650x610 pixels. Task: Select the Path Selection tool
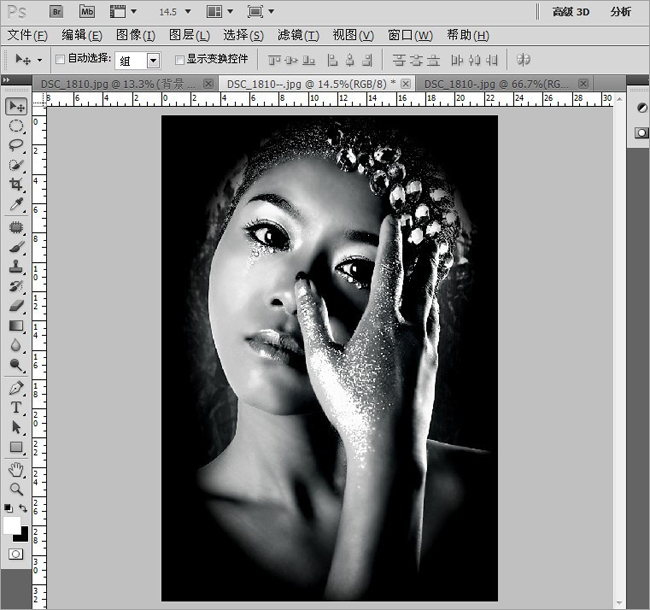click(x=16, y=427)
